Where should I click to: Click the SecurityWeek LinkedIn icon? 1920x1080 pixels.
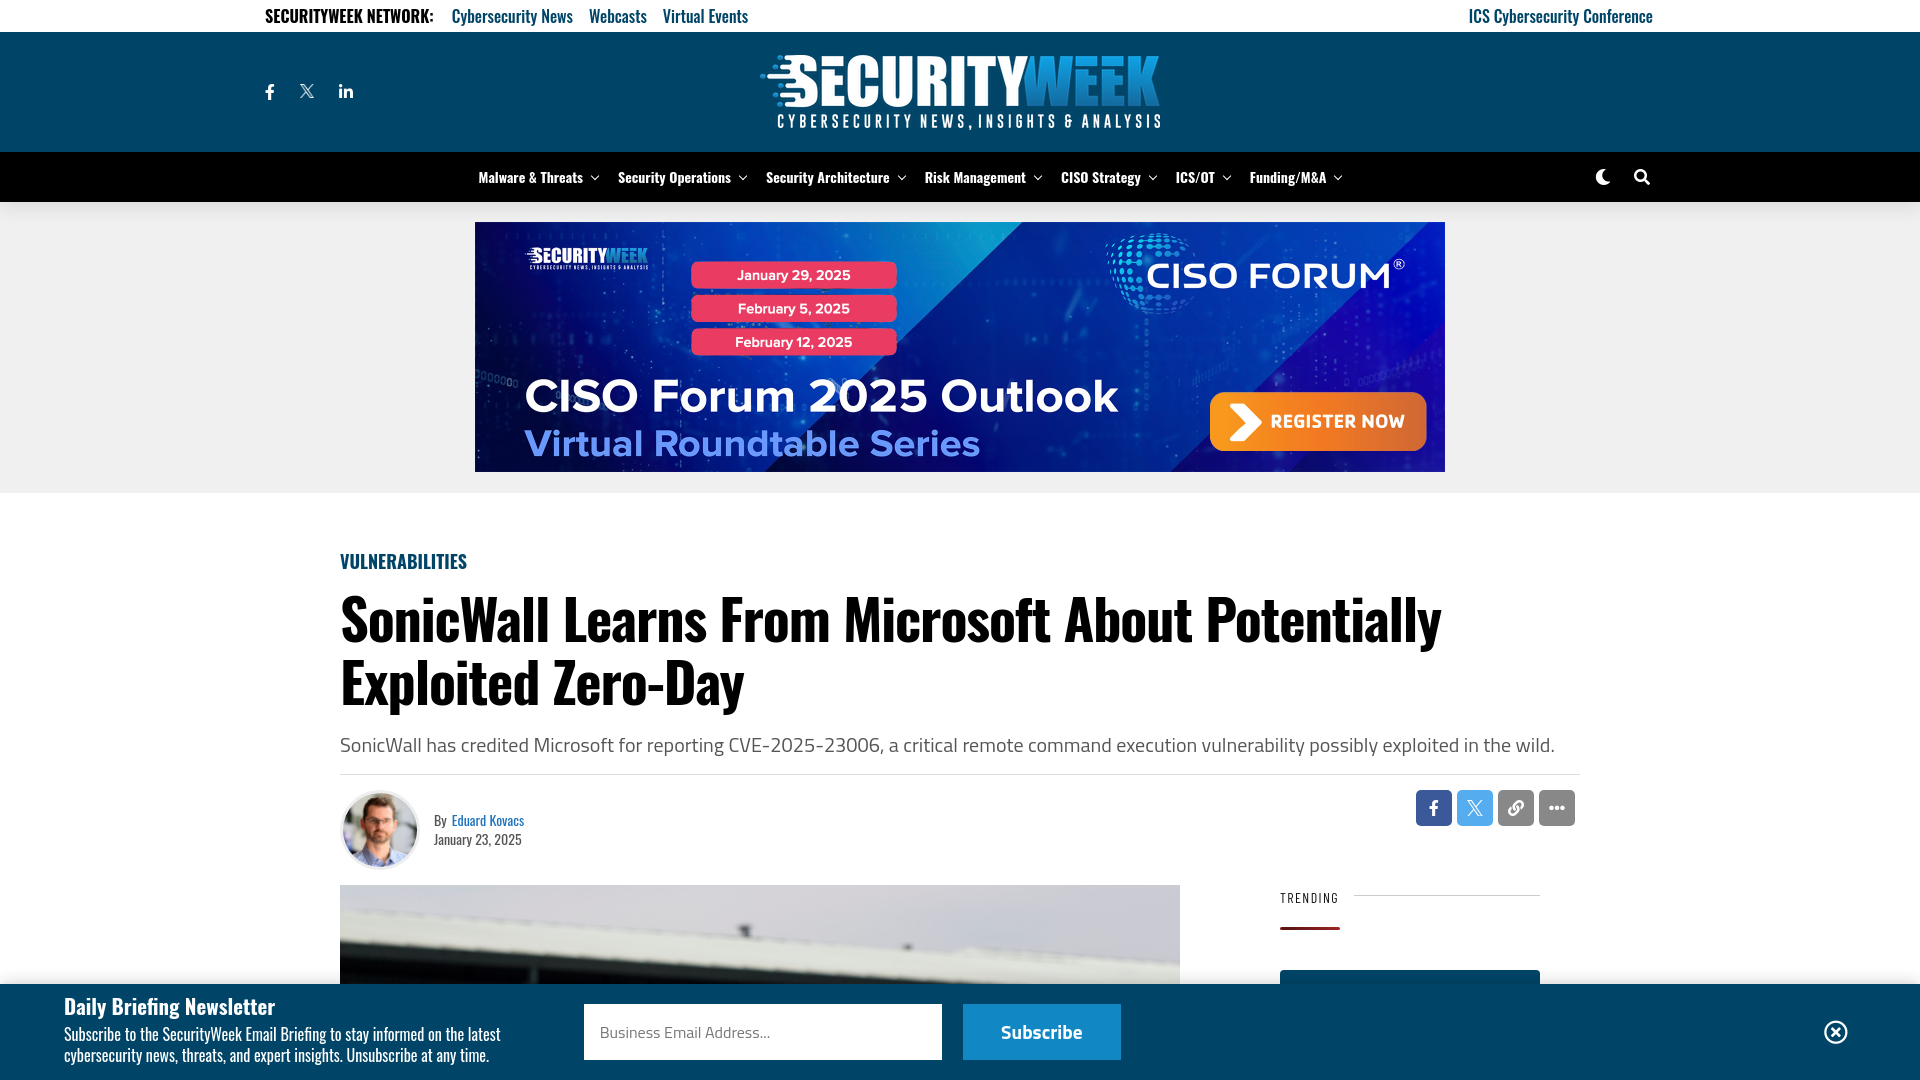point(345,90)
